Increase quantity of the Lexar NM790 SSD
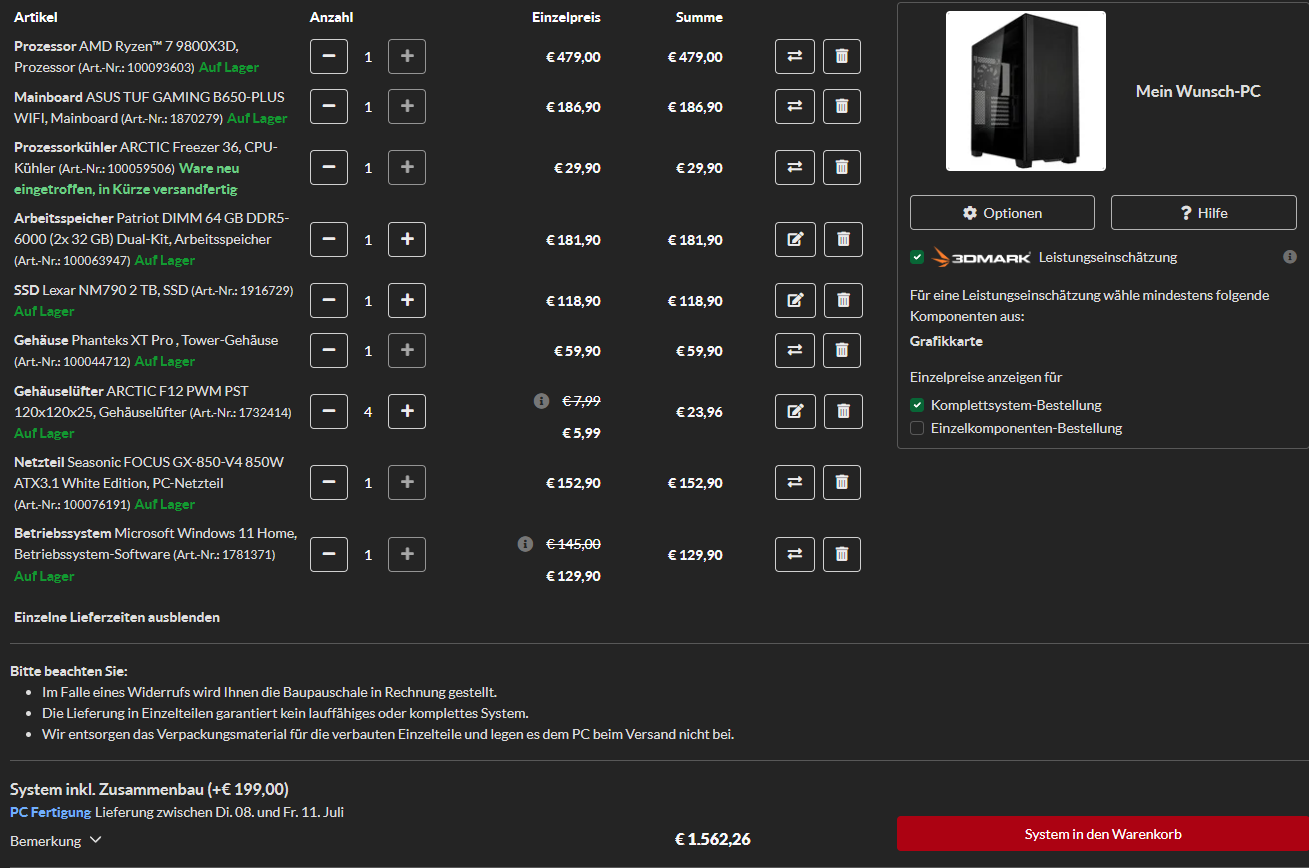 407,300
